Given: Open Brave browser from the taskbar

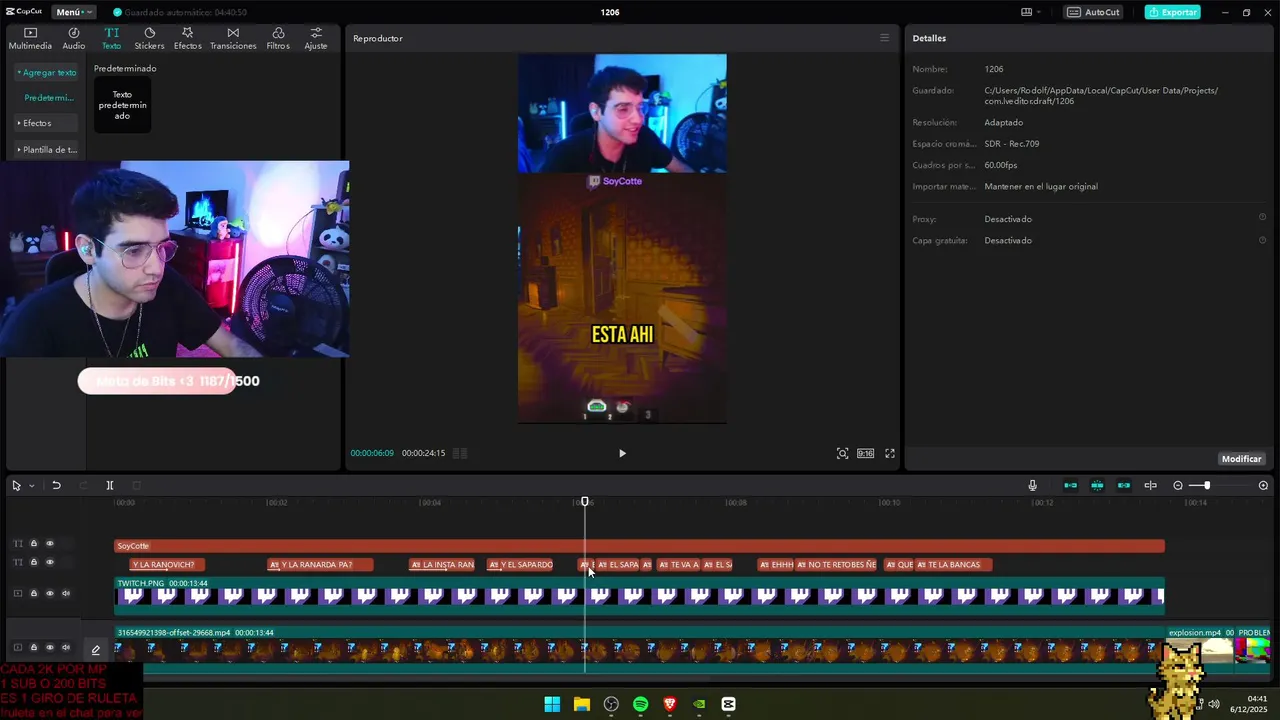Looking at the screenshot, I should (670, 704).
